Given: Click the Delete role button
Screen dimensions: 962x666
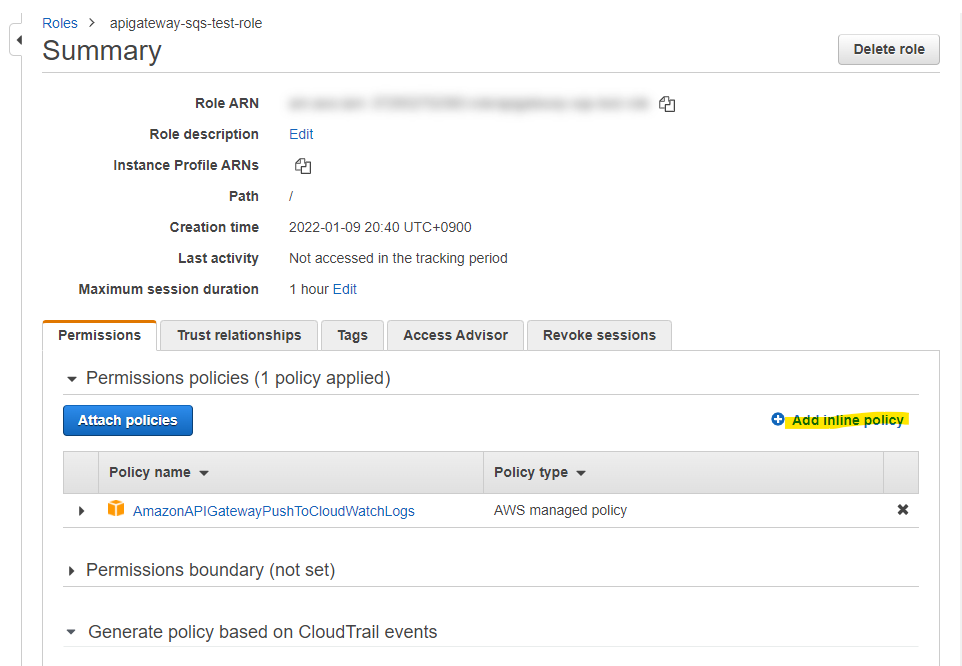Looking at the screenshot, I should pos(888,49).
